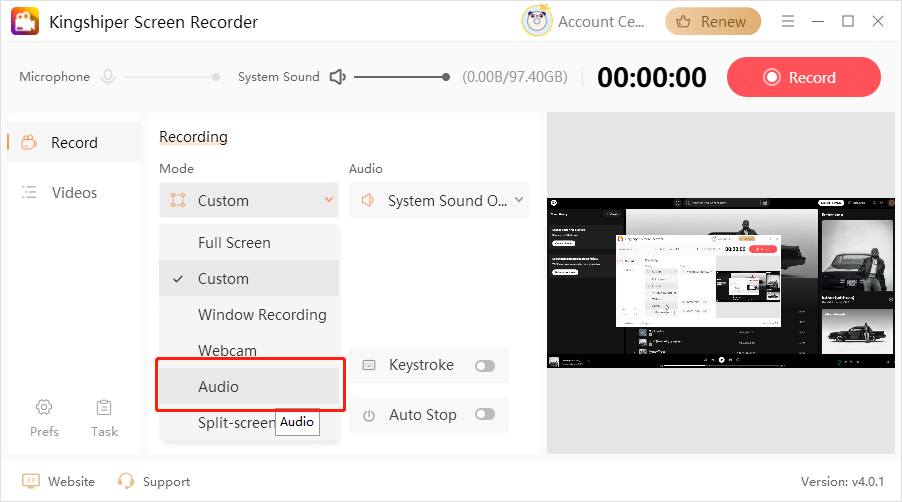The height and width of the screenshot is (502, 902).
Task: Click the Recording section heading
Action: pyautogui.click(x=193, y=137)
